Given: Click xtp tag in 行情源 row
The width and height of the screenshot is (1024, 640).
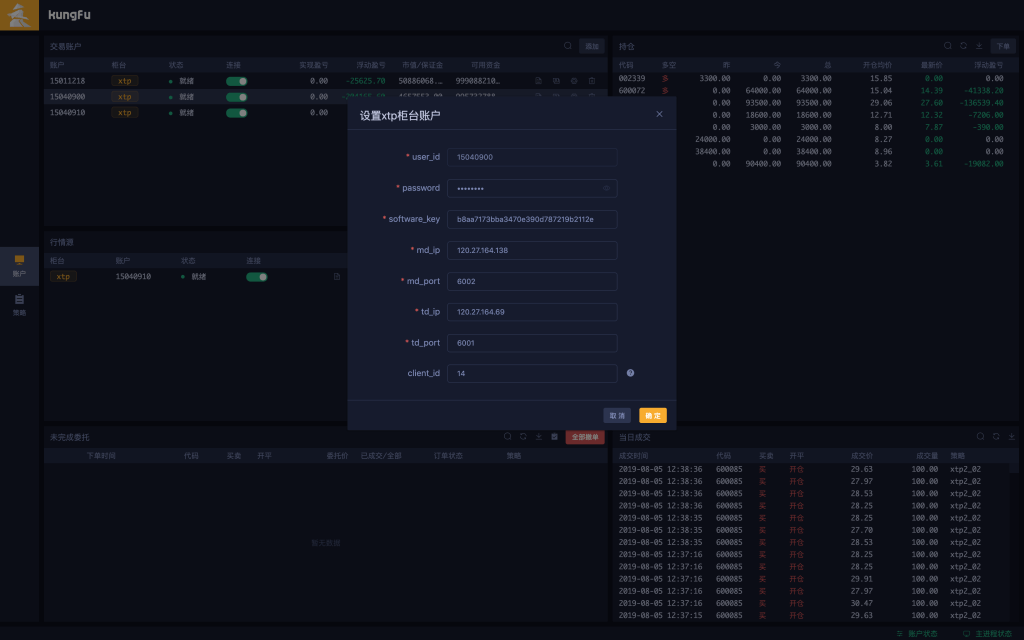Looking at the screenshot, I should tap(63, 277).
